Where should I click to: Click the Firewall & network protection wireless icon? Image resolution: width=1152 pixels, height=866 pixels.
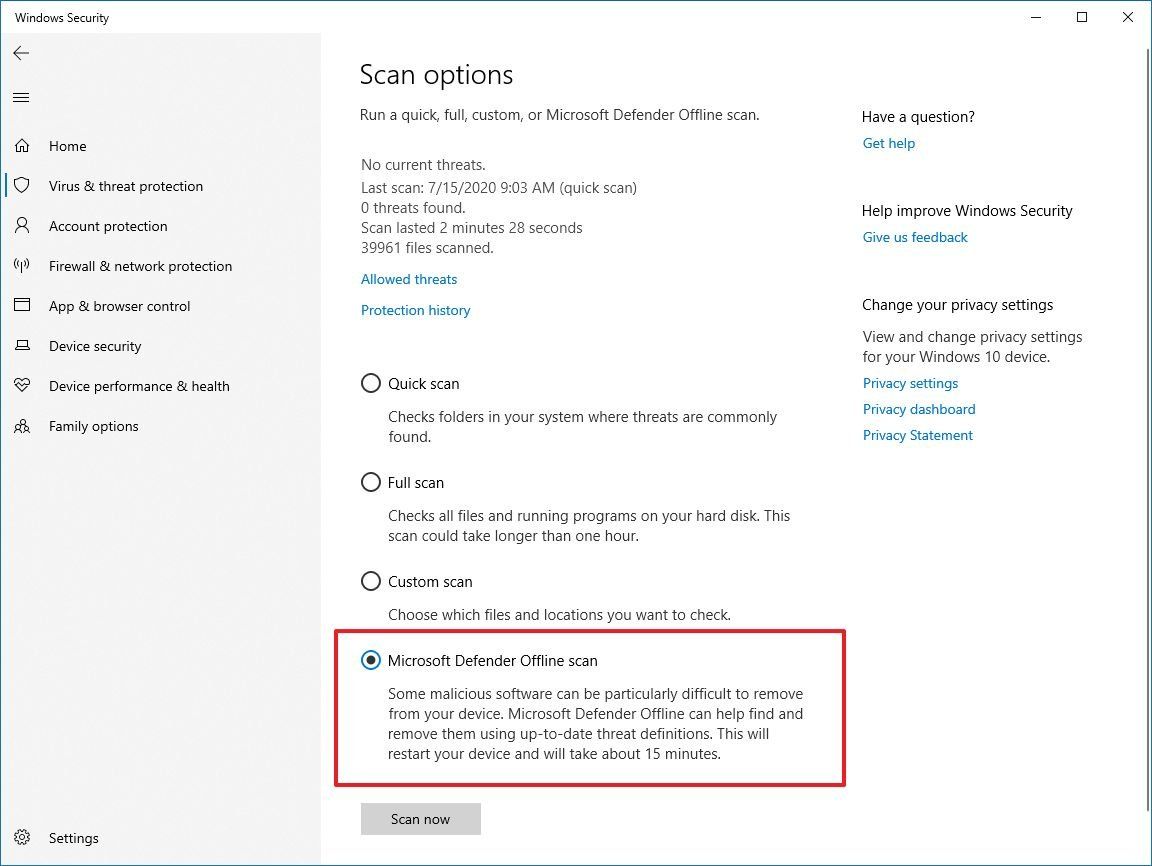coord(21,266)
